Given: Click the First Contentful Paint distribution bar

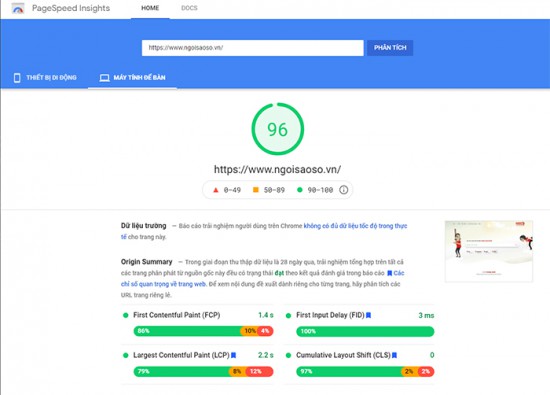Looking at the screenshot, I should [x=203, y=331].
